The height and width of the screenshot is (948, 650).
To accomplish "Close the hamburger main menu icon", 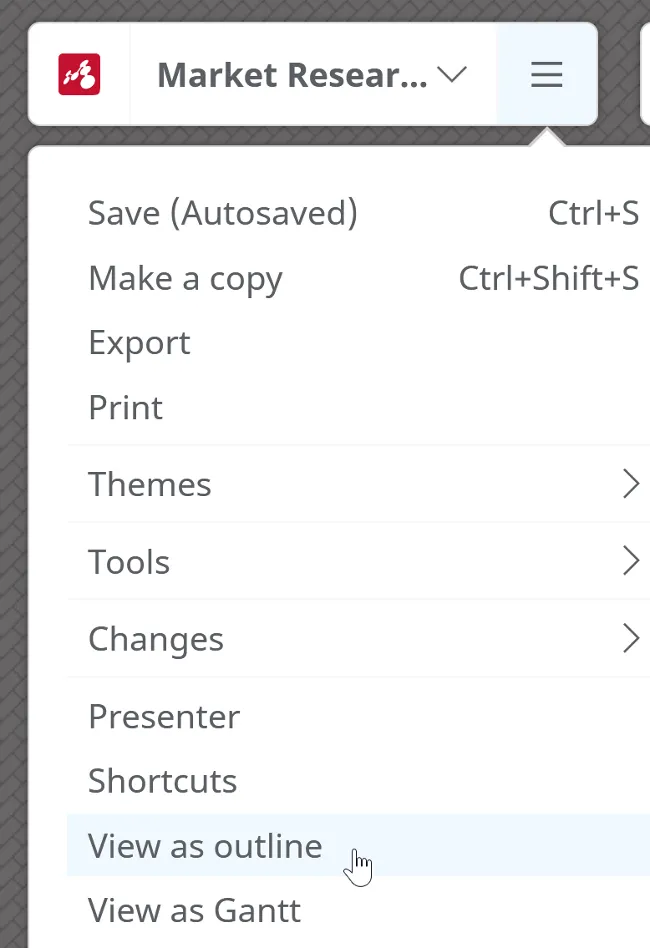I will point(546,75).
